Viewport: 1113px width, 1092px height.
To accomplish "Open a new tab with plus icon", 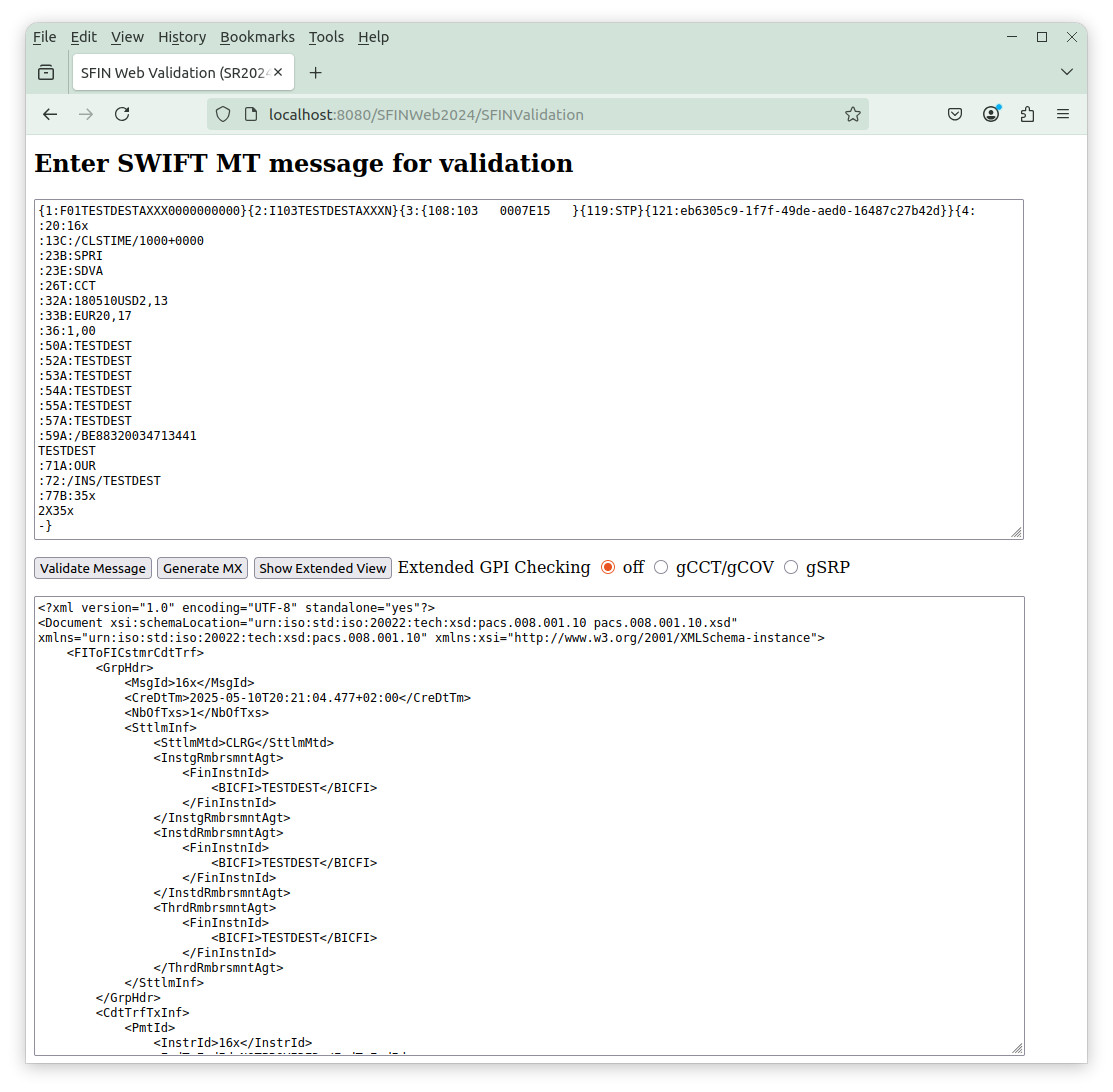I will 316,72.
